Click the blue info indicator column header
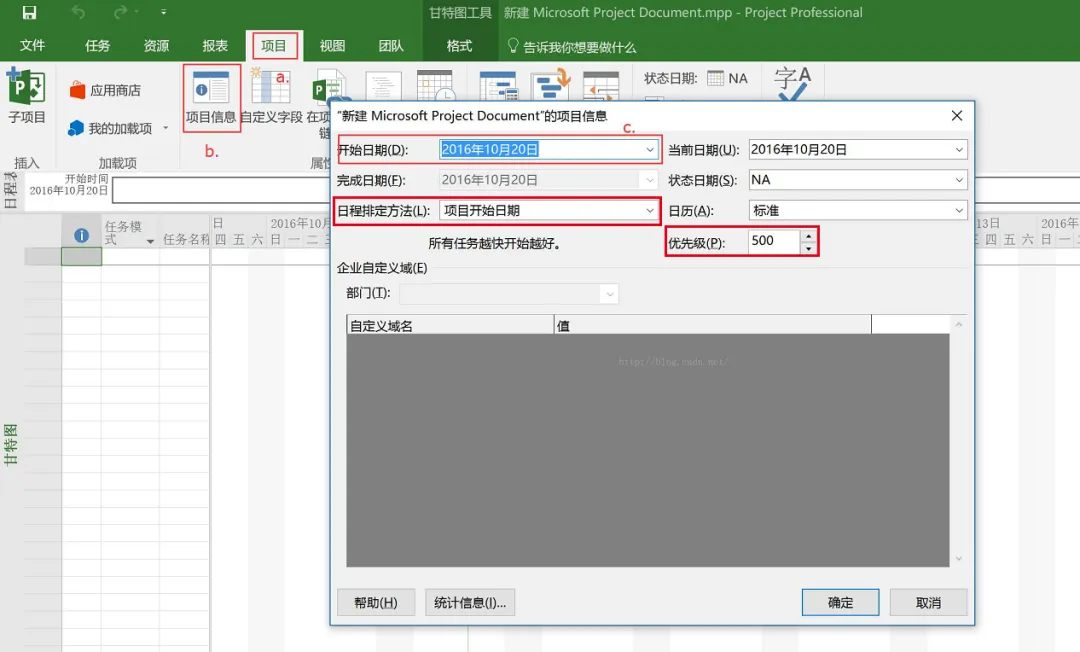 (81, 235)
